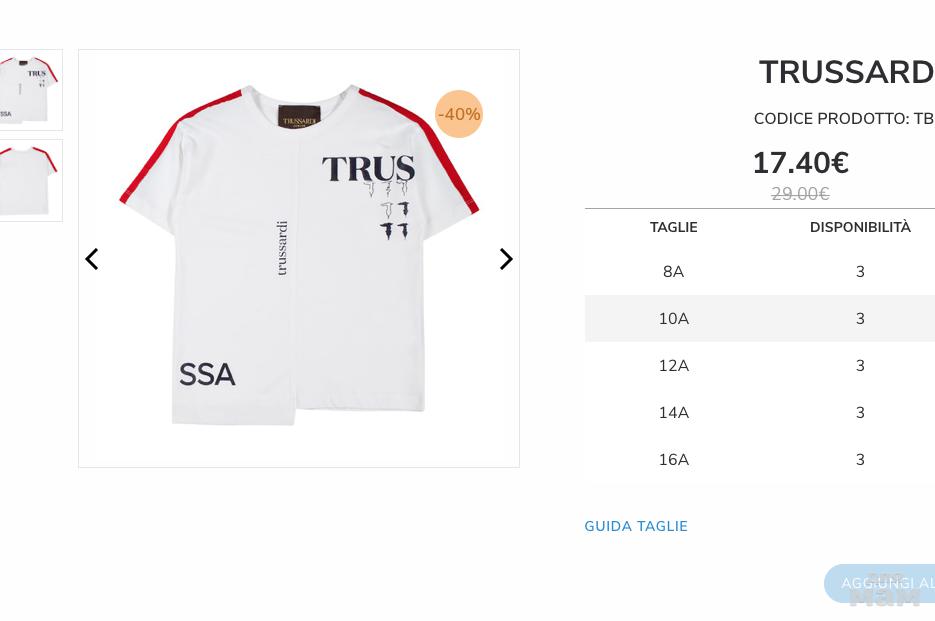Click the crossed-out 29.00€ price
Viewport: 935px width, 621px height.
800,194
